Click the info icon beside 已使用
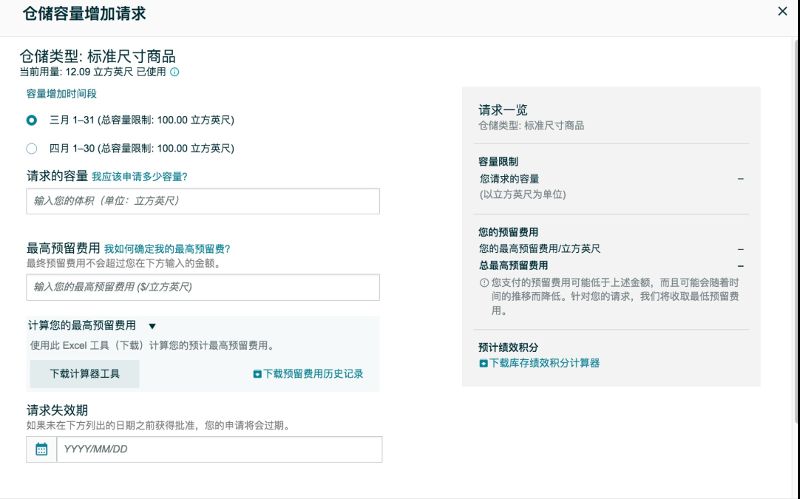The width and height of the screenshot is (800, 499). [x=175, y=72]
